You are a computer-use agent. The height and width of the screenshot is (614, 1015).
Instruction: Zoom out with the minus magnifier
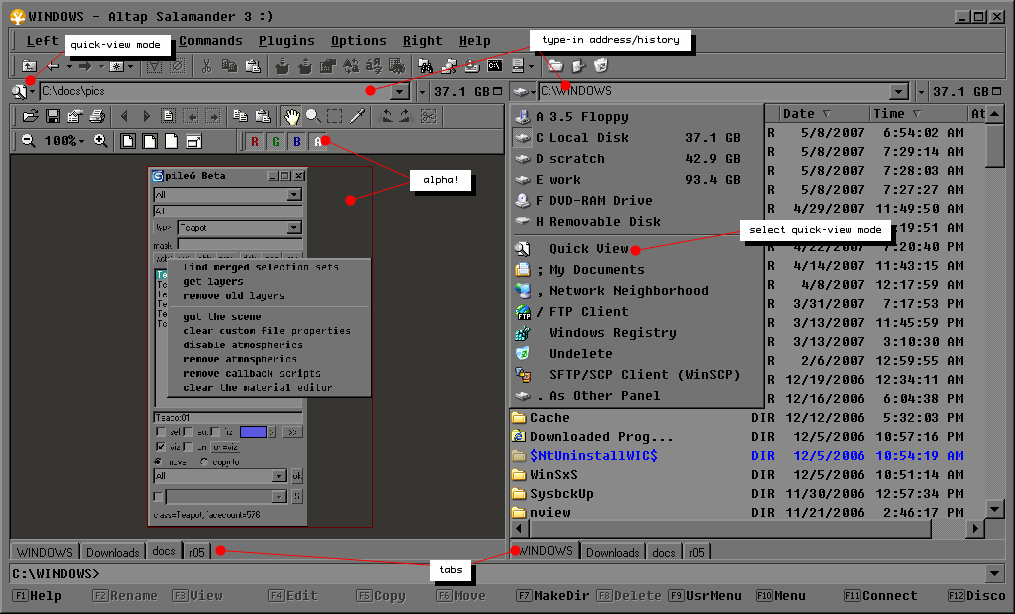coord(28,141)
